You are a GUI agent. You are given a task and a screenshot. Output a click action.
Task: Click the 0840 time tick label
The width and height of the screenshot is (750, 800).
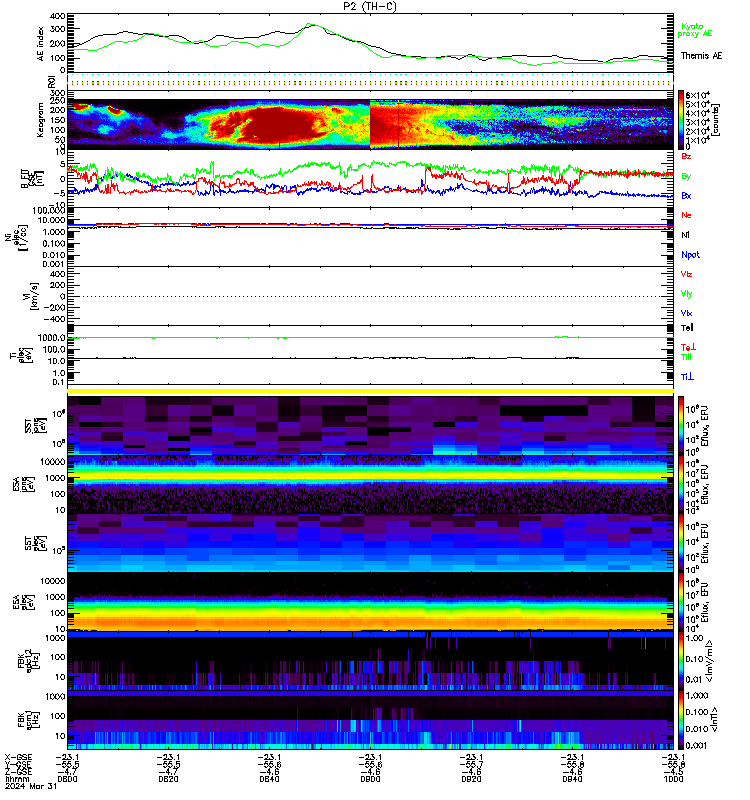point(269,779)
